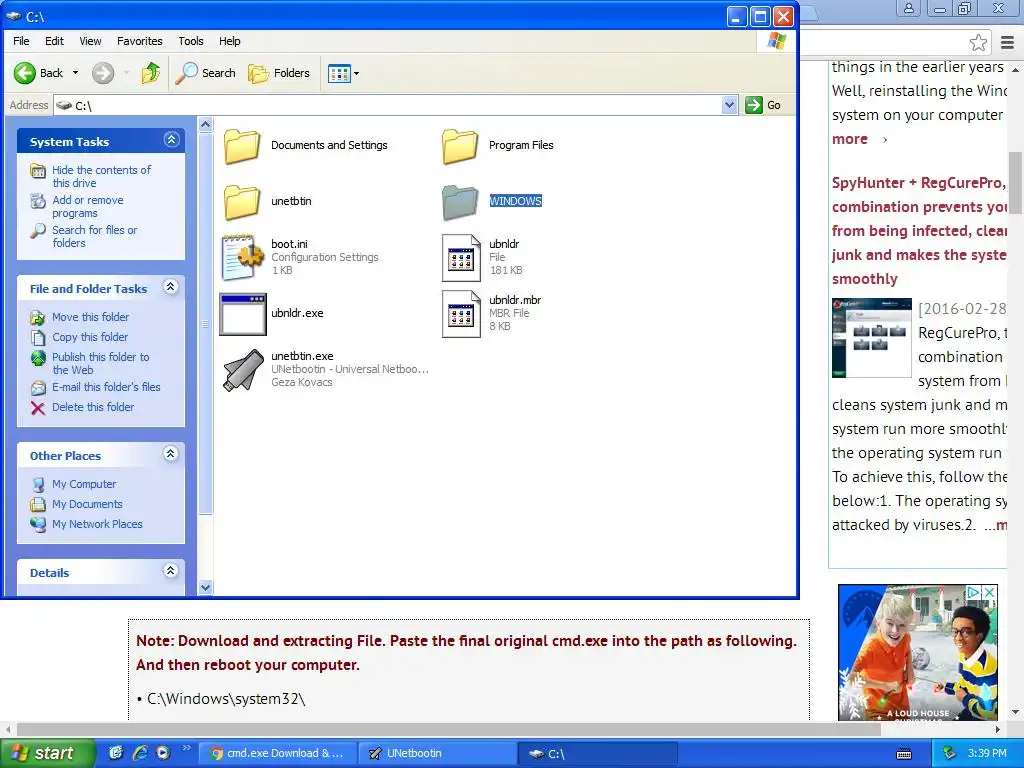Screen dimensions: 1024x768
Task: Select the ubnldr.exe application icon
Action: pos(242,314)
